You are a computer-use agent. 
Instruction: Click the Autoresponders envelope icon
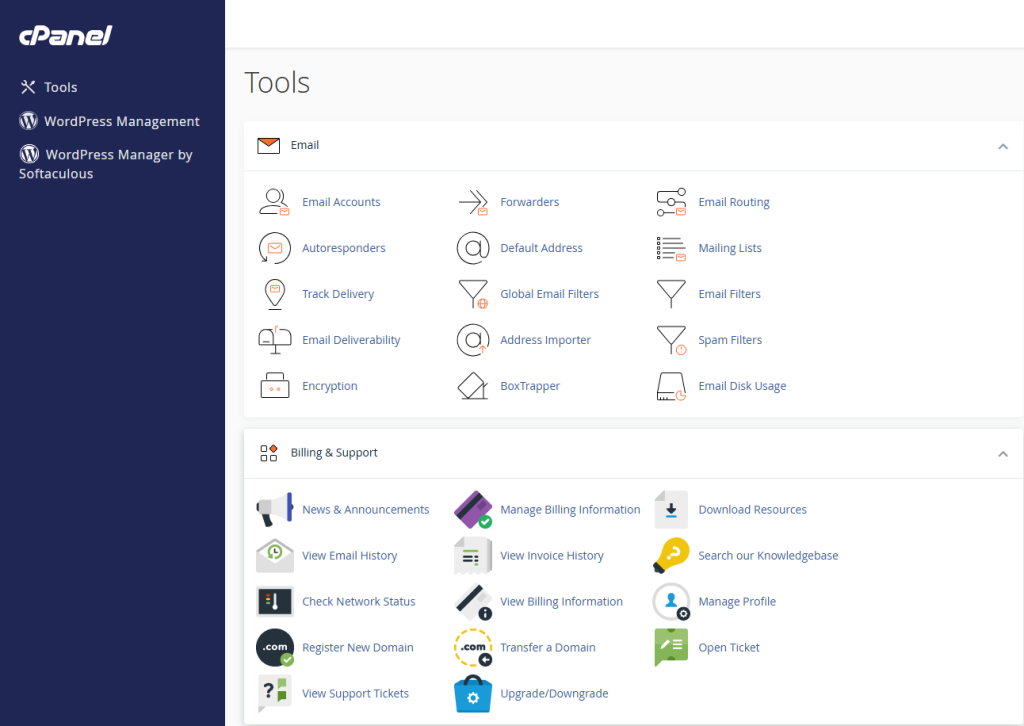pos(274,248)
